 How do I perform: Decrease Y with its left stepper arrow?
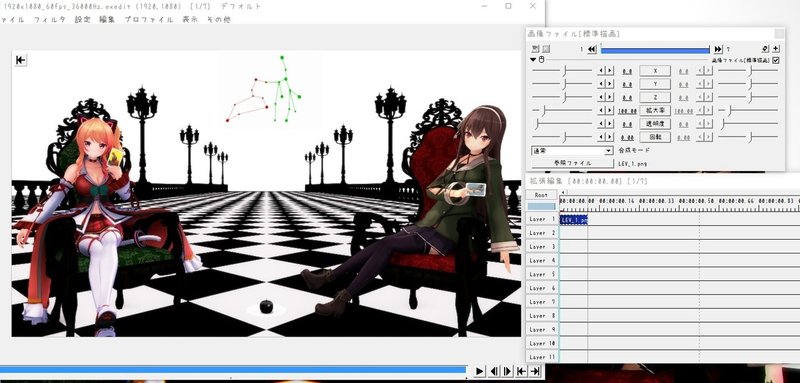[x=602, y=84]
